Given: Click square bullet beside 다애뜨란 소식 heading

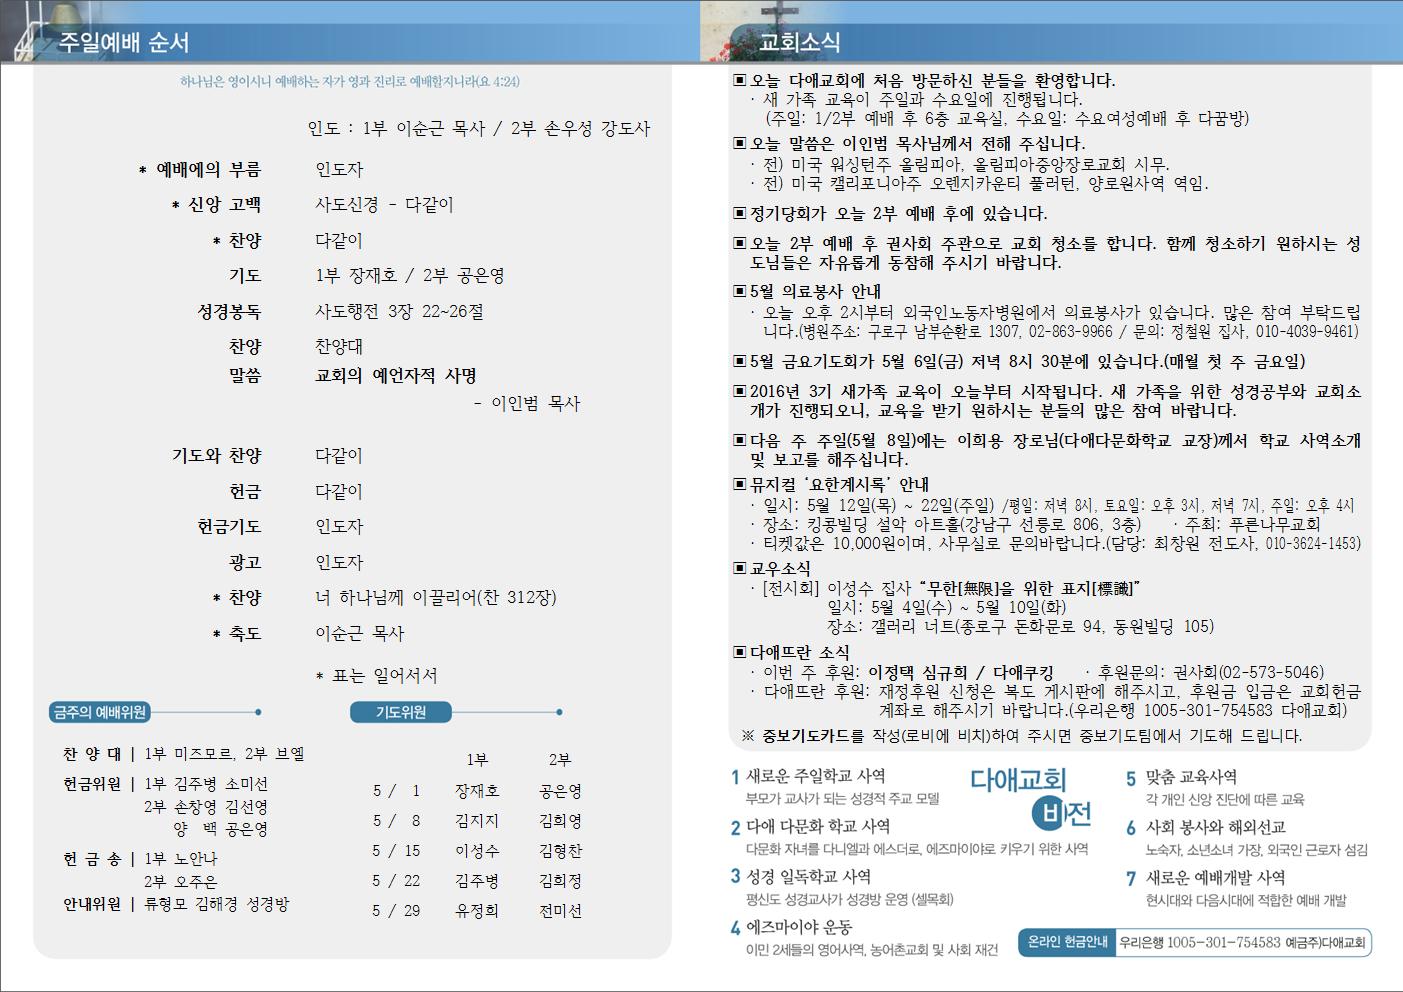Looking at the screenshot, I should click(x=740, y=652).
